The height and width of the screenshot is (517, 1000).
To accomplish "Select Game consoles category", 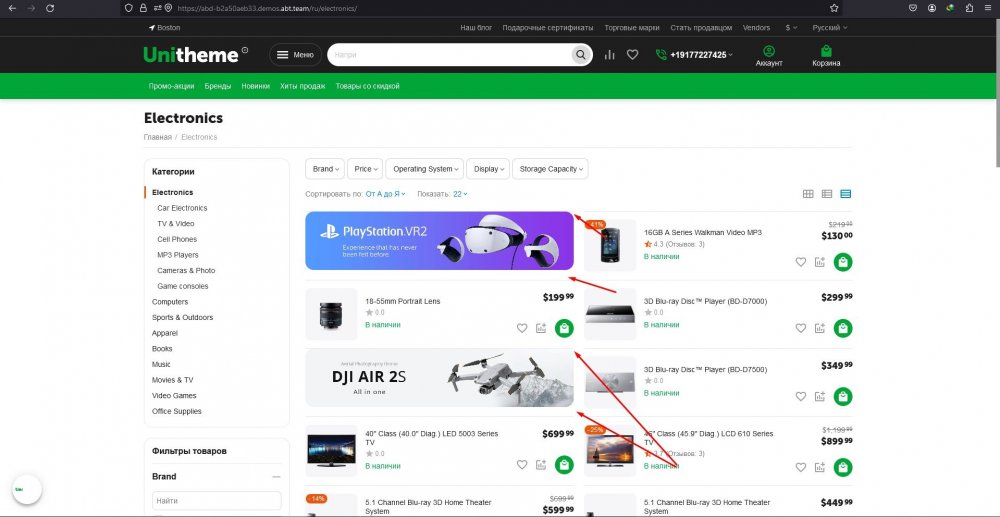I will coord(183,286).
